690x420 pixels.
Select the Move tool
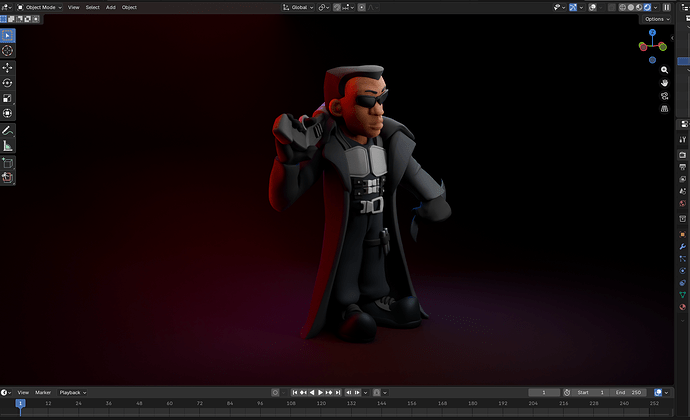click(x=7, y=67)
